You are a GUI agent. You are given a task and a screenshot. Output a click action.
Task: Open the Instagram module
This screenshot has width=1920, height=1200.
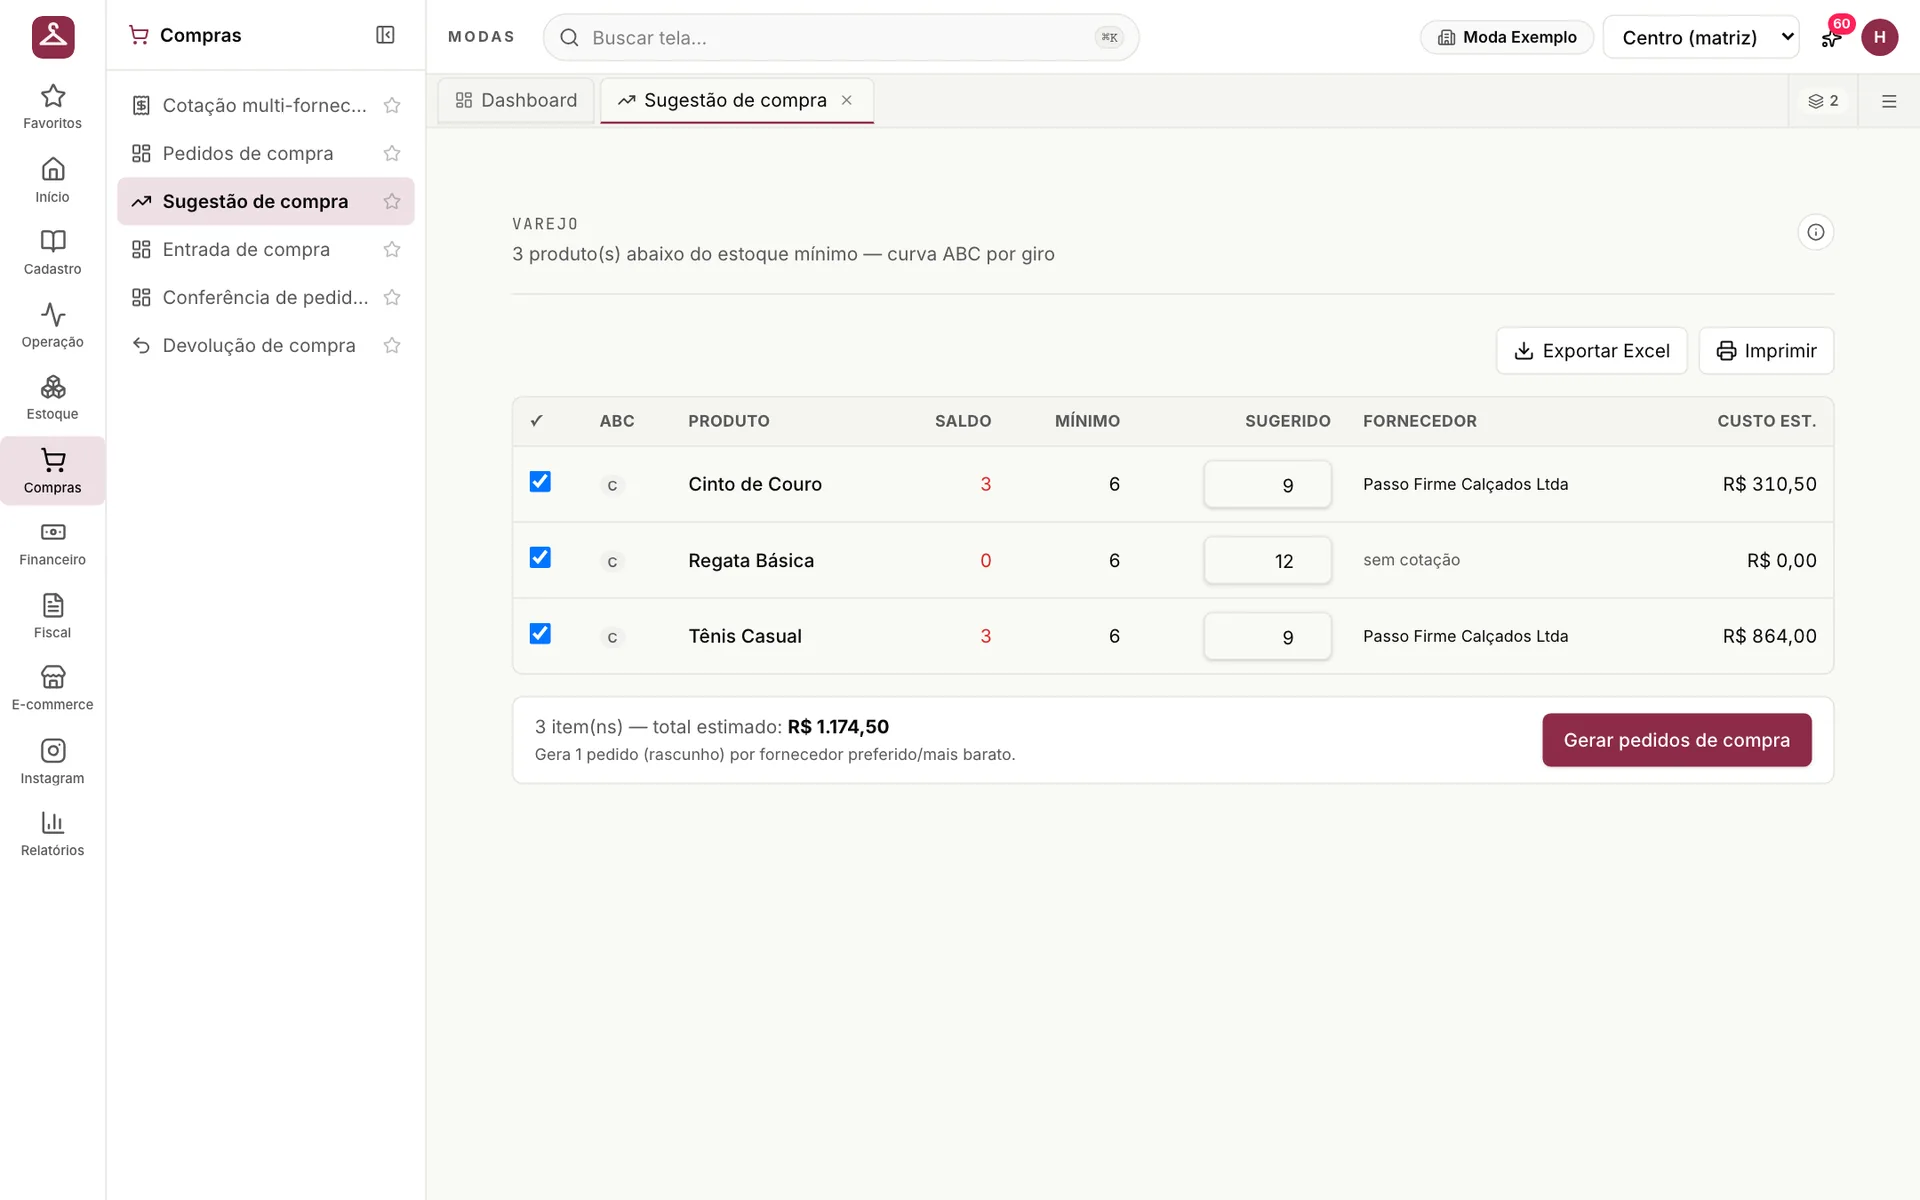pos(52,762)
